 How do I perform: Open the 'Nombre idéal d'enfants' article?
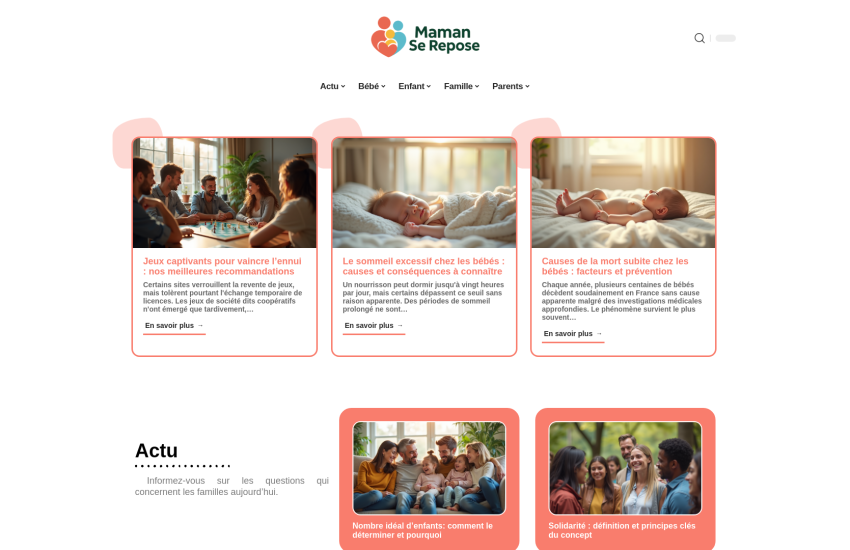point(422,530)
